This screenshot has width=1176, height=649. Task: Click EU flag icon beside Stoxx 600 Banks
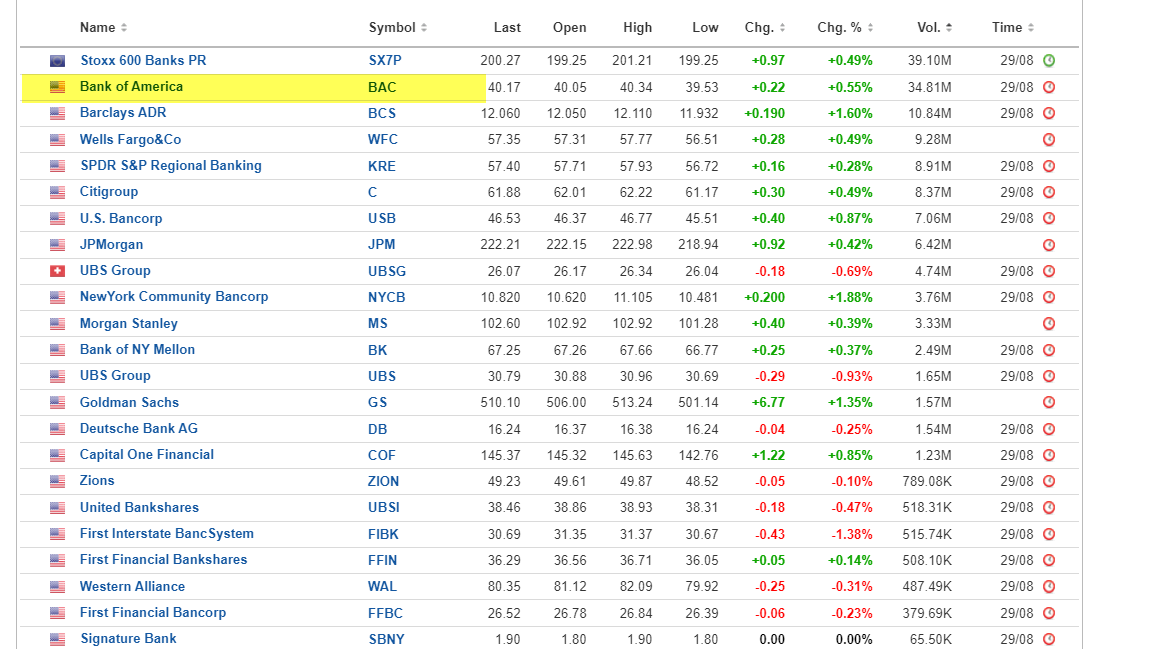pyautogui.click(x=58, y=61)
